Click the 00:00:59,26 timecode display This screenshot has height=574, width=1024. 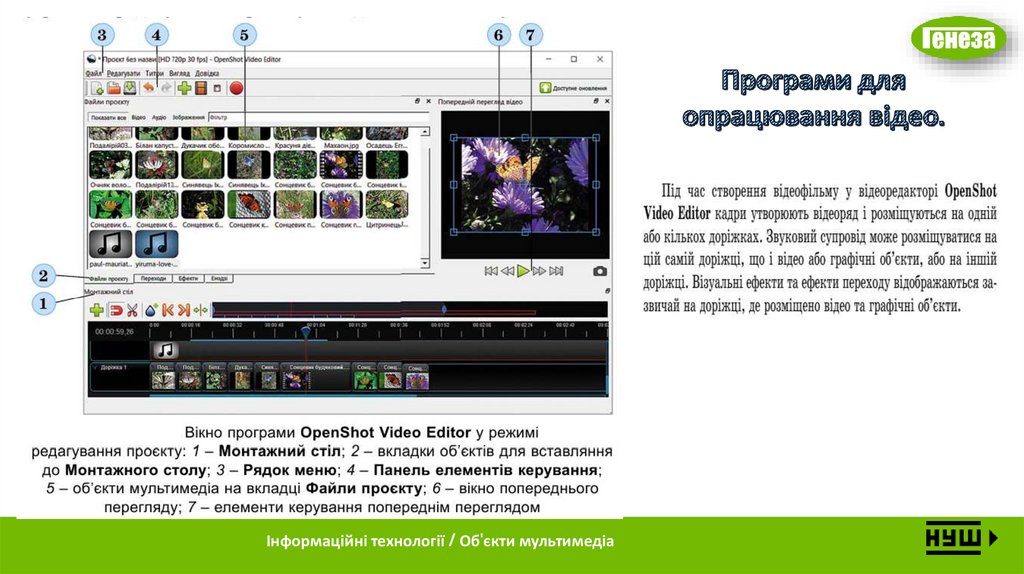pyautogui.click(x=114, y=332)
